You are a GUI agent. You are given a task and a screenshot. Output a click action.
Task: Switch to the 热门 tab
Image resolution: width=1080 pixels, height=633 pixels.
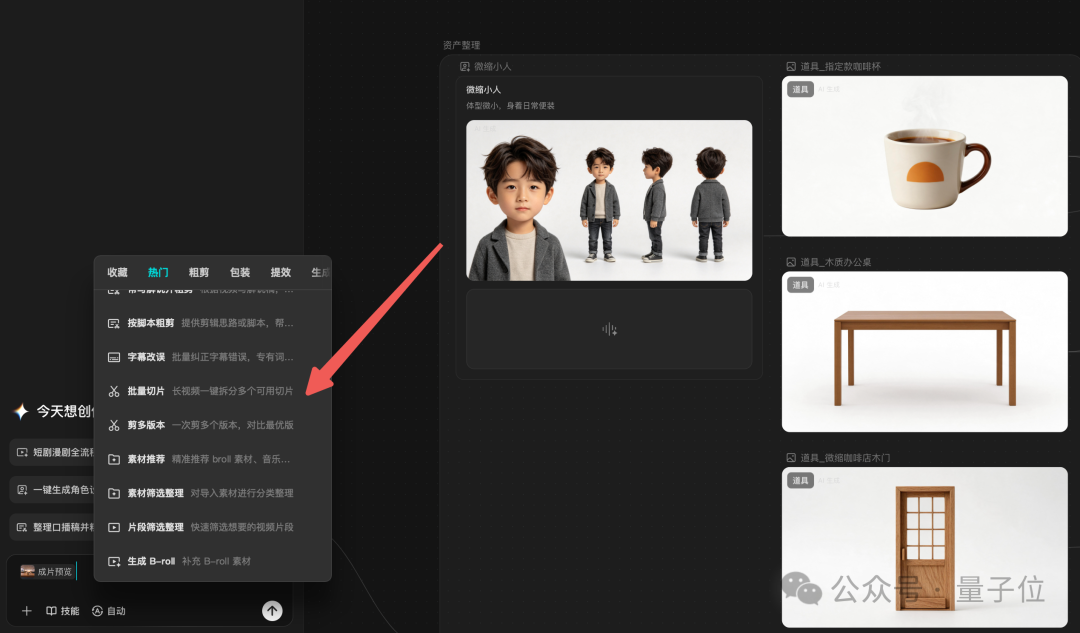pyautogui.click(x=158, y=272)
